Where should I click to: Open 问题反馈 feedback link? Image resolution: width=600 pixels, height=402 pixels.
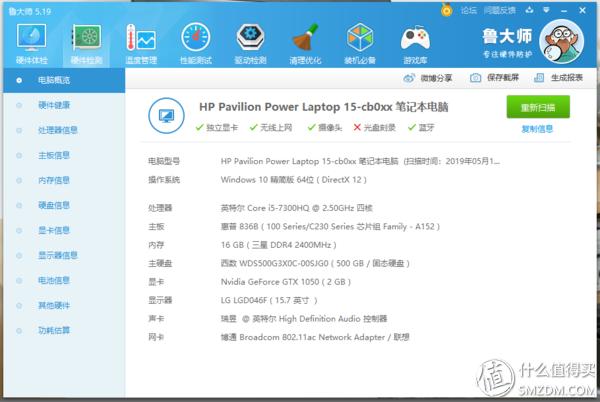500,10
